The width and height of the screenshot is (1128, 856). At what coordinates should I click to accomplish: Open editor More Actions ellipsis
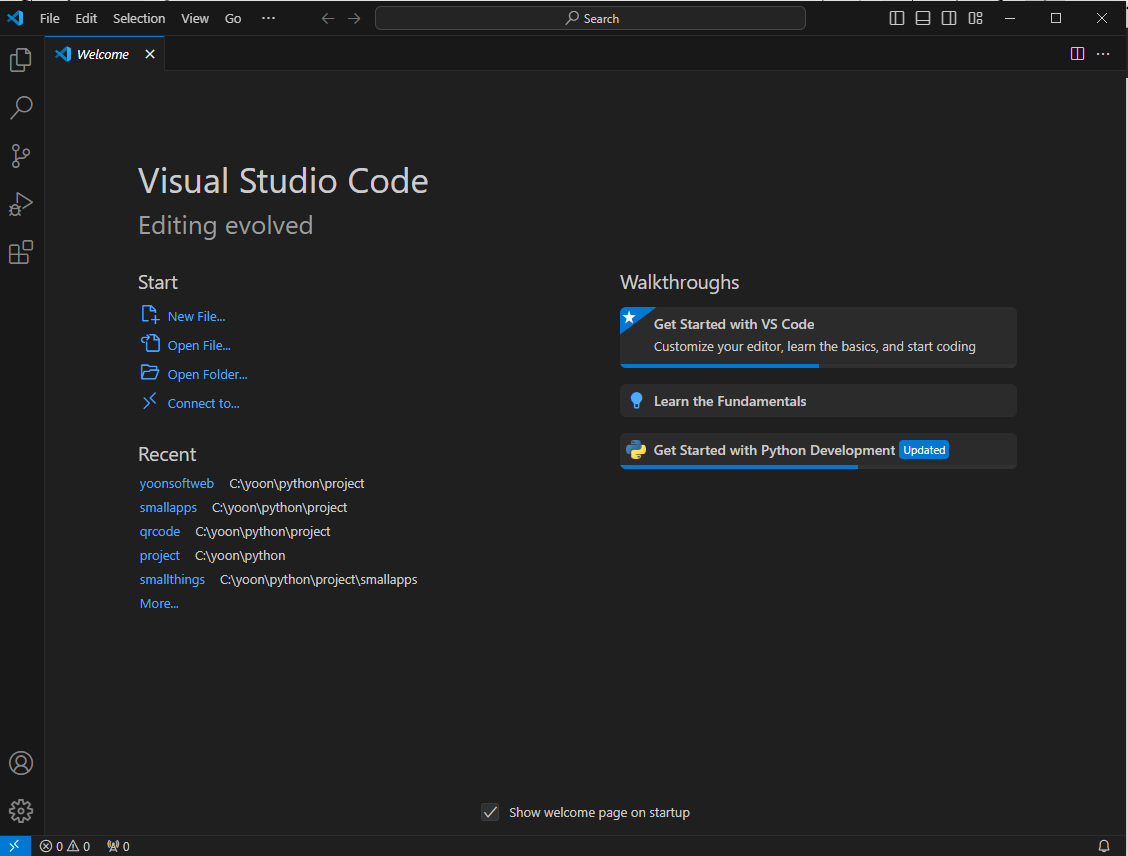coord(1103,54)
